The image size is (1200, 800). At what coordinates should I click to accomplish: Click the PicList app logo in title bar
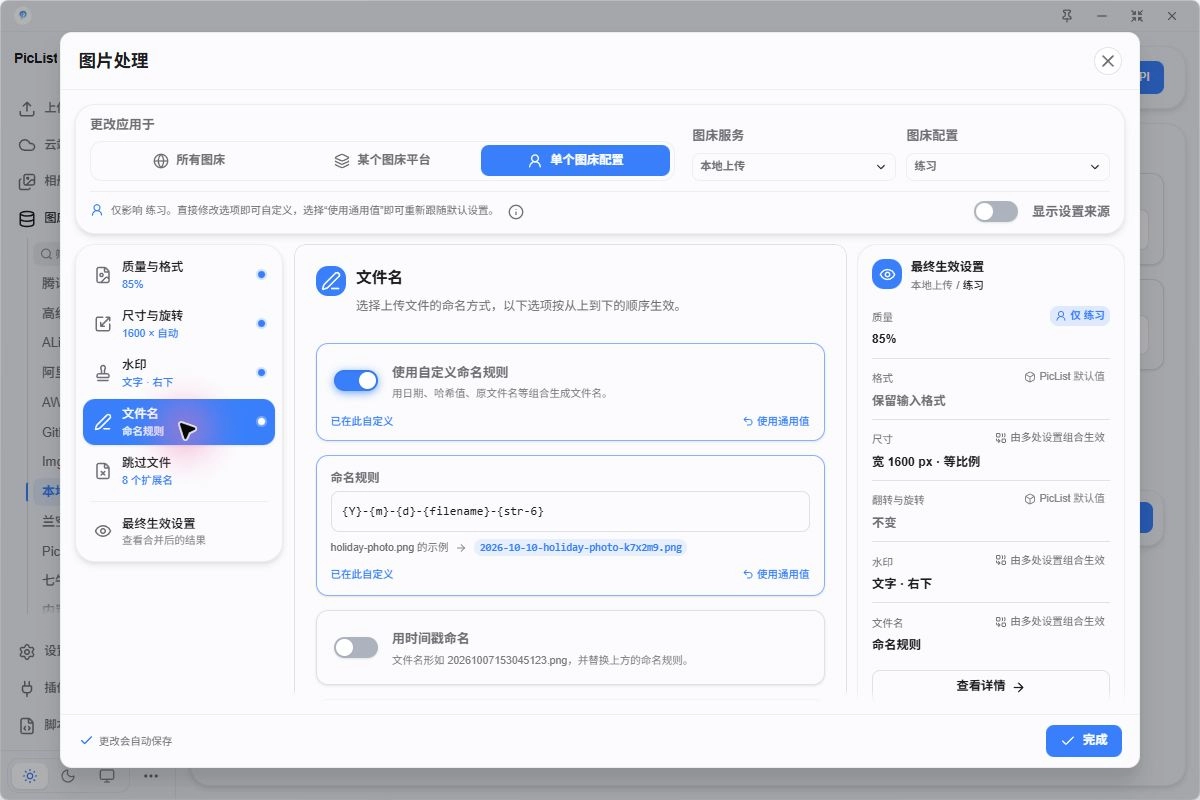tap(24, 15)
